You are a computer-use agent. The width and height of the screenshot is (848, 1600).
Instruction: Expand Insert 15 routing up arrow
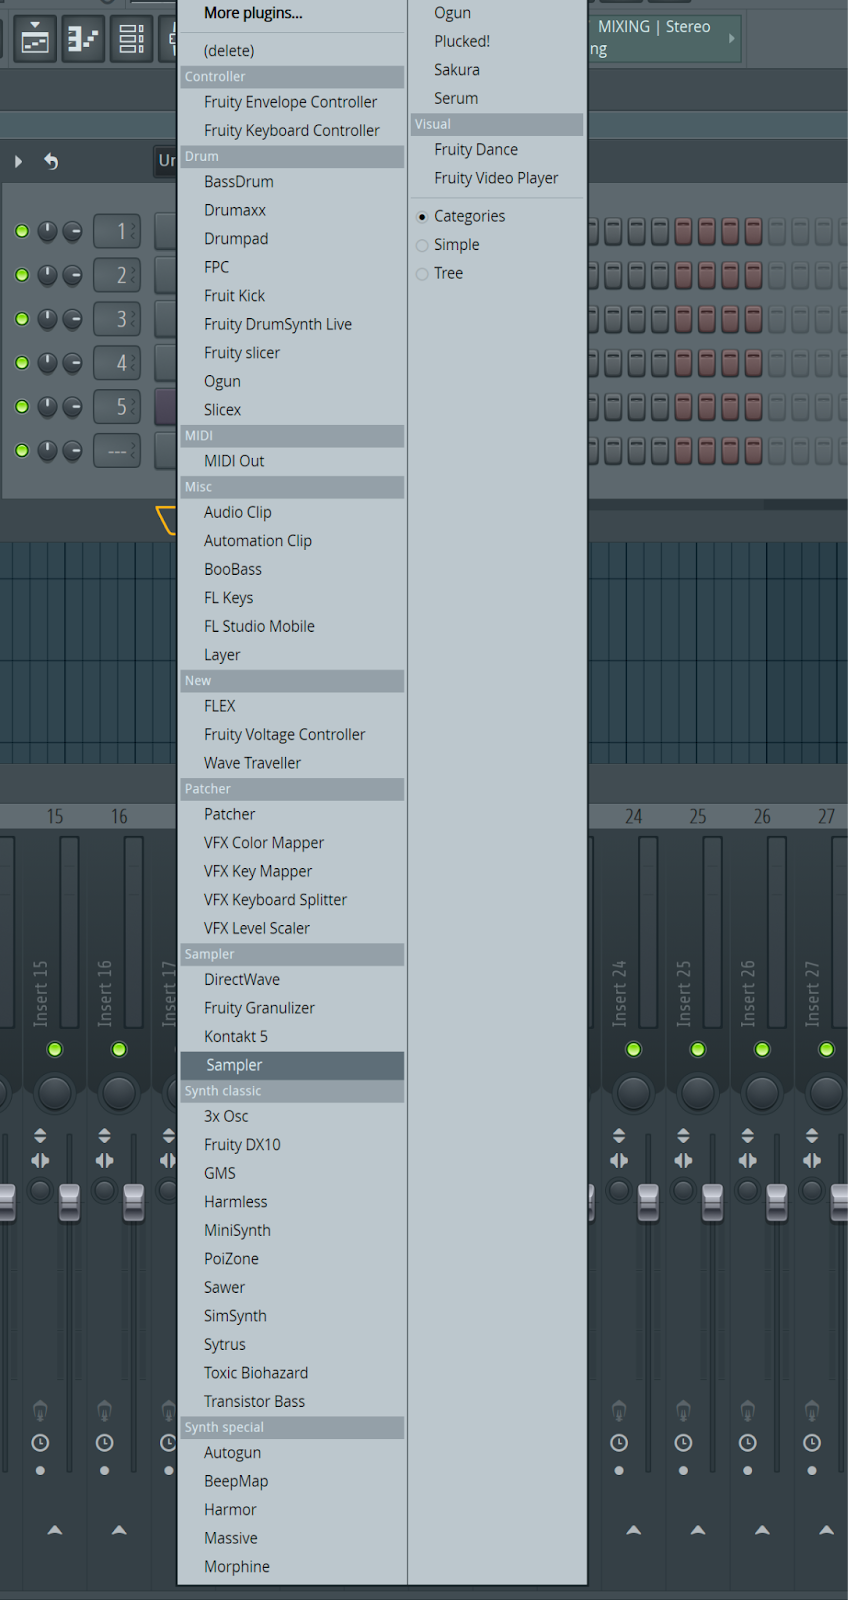(55, 1530)
